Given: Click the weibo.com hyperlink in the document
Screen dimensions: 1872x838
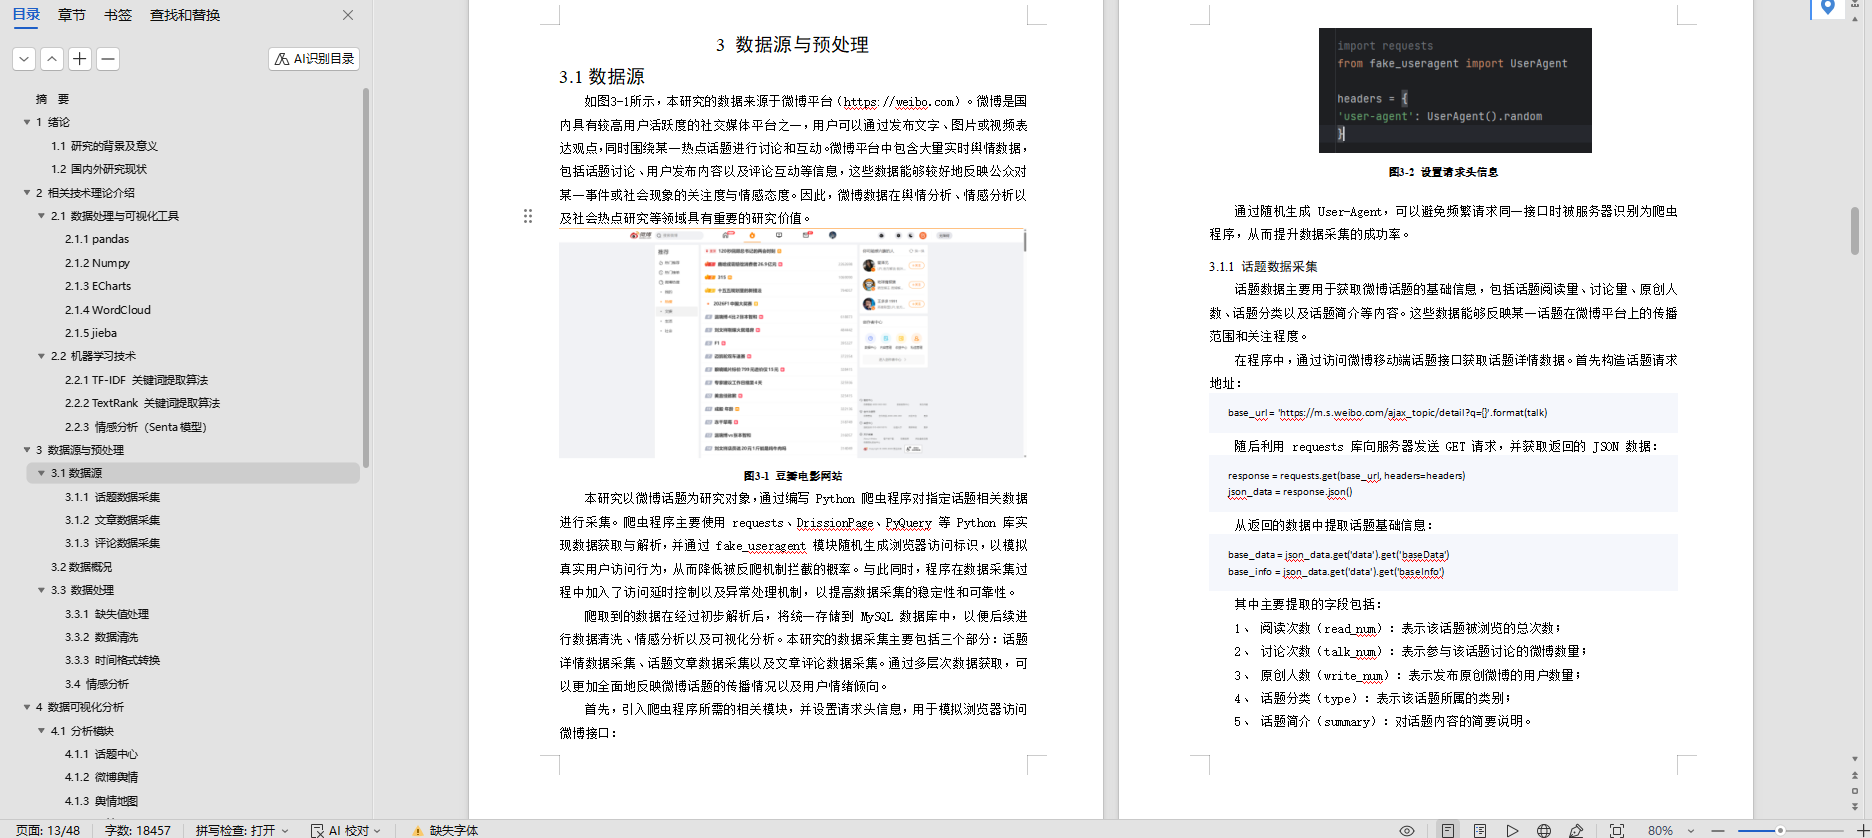Looking at the screenshot, I should click(899, 102).
